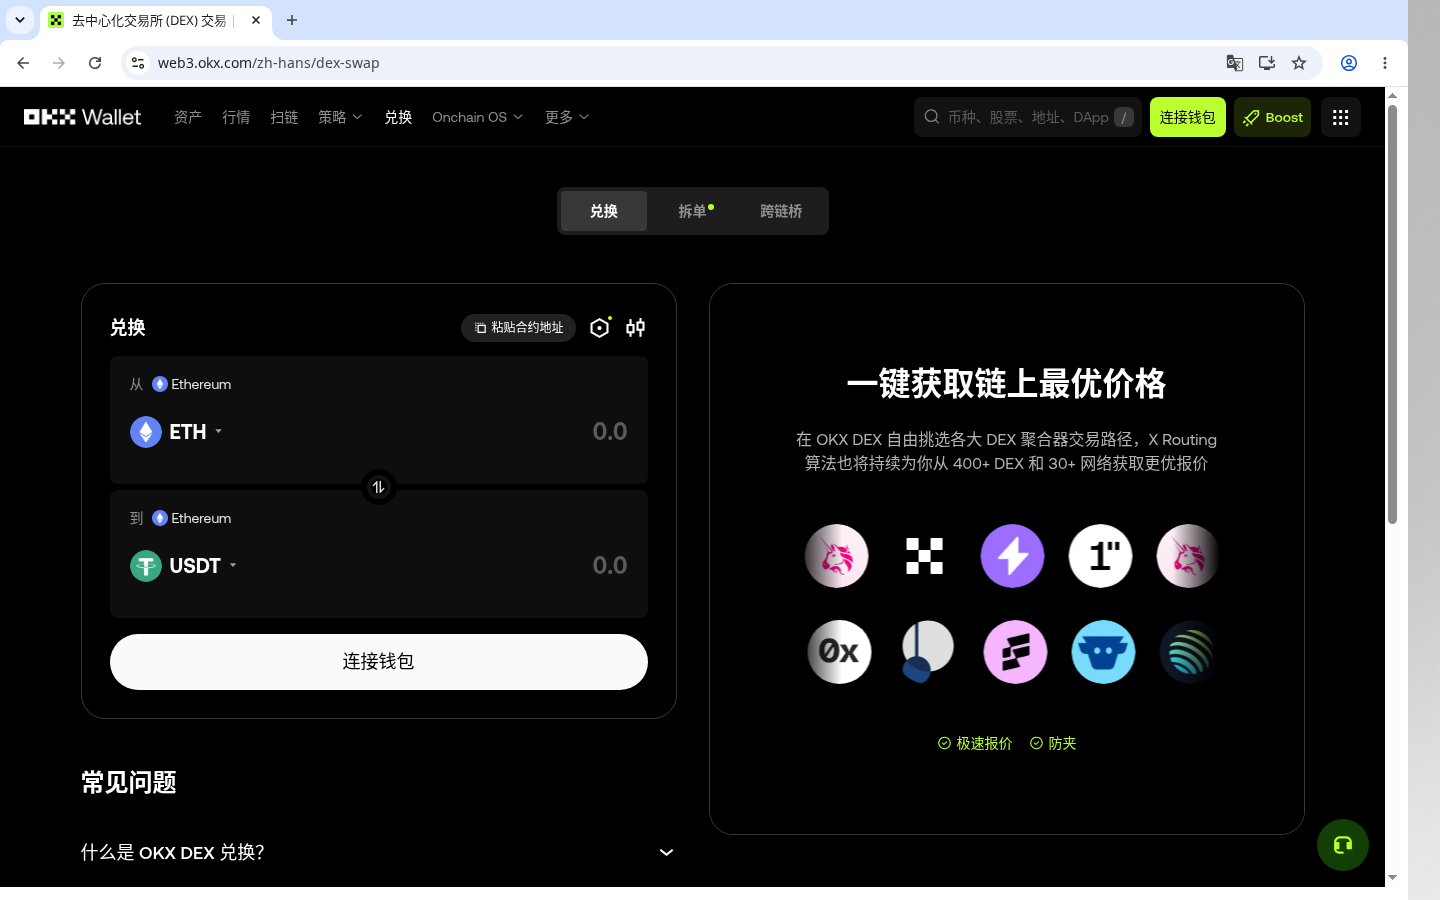Open the hexagon routing settings icon

pyautogui.click(x=600, y=328)
